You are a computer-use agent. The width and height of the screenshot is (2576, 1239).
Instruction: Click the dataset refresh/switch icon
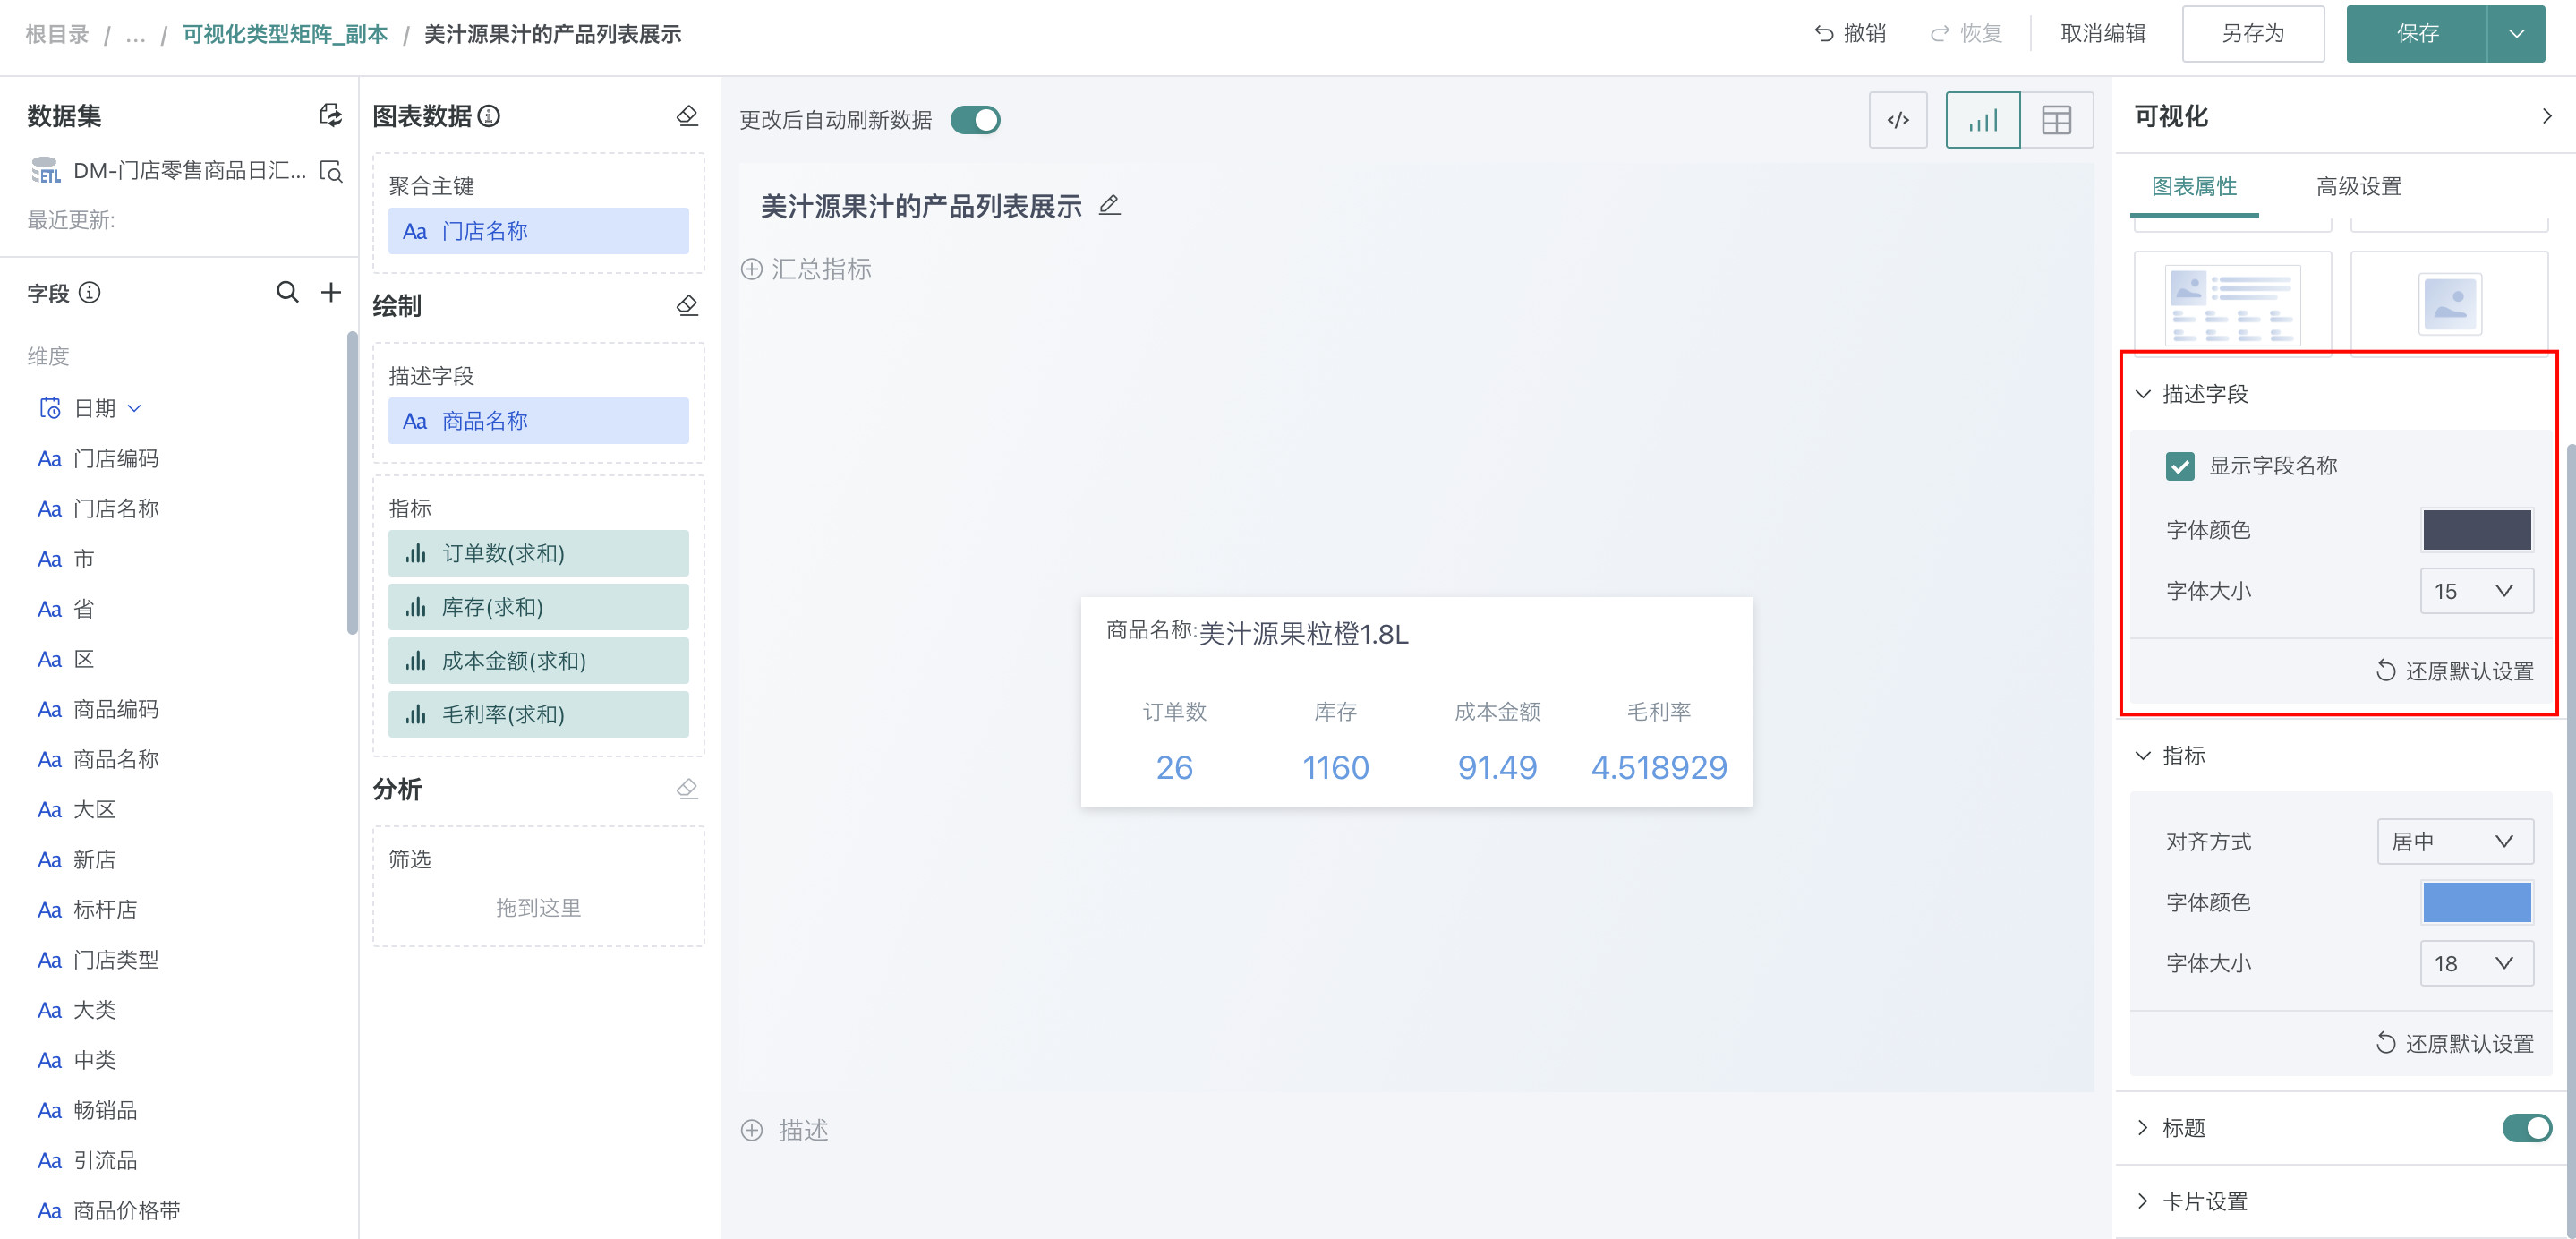(x=330, y=116)
